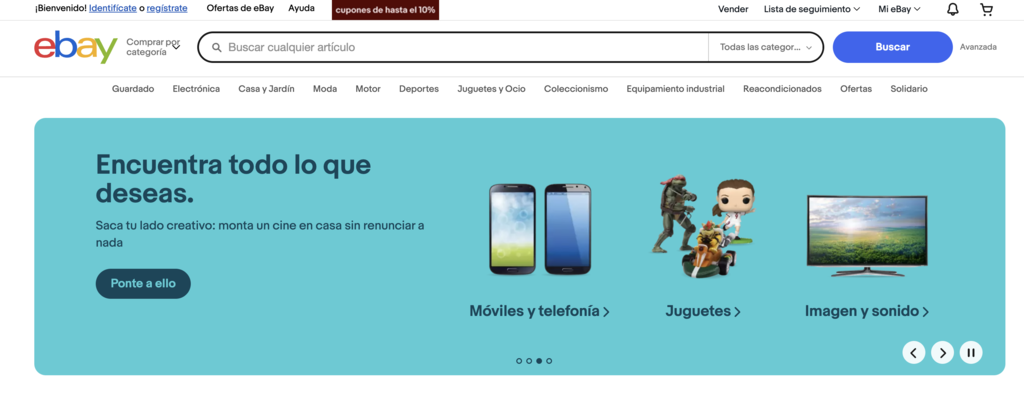Select the first carousel dot

click(x=519, y=360)
